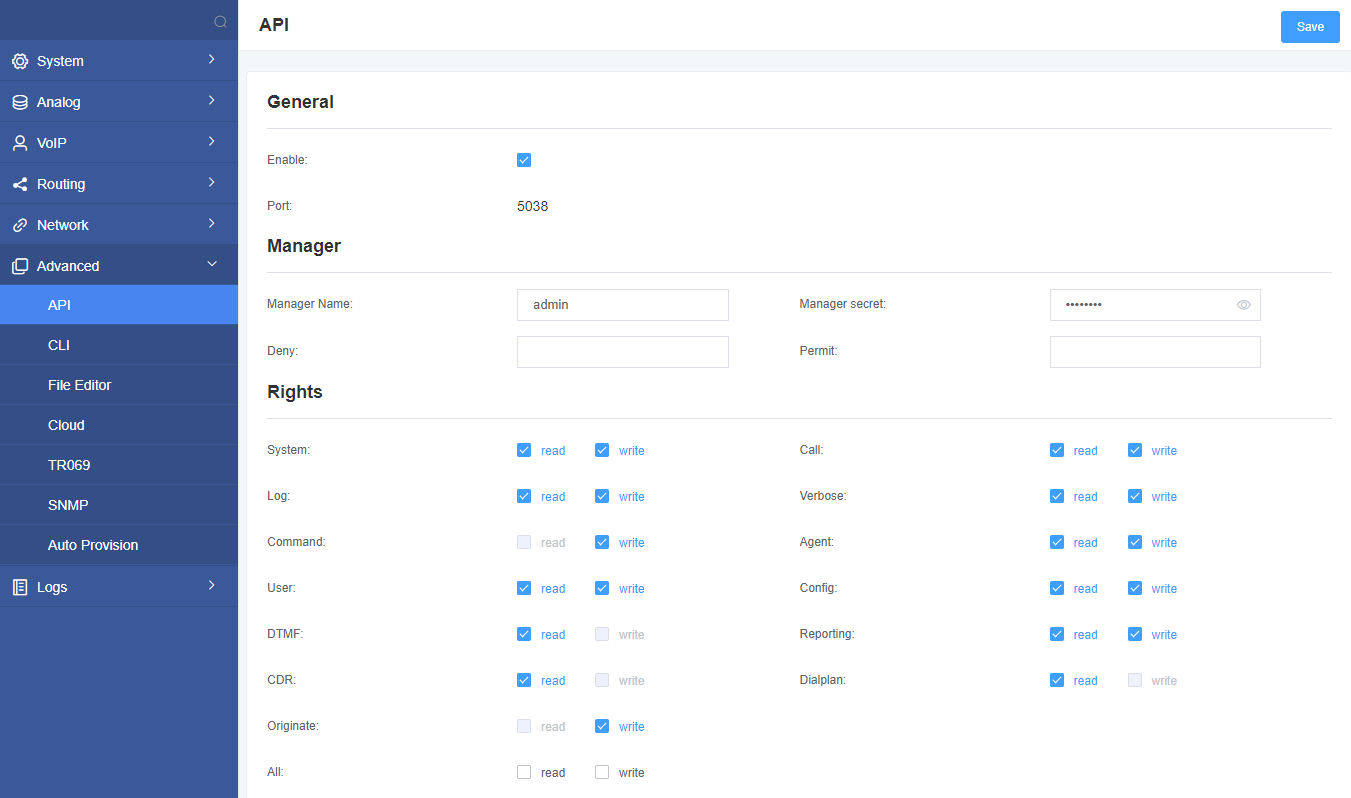Expand the Logs menu chevron
Image resolution: width=1351 pixels, height=798 pixels.
pyautogui.click(x=211, y=586)
